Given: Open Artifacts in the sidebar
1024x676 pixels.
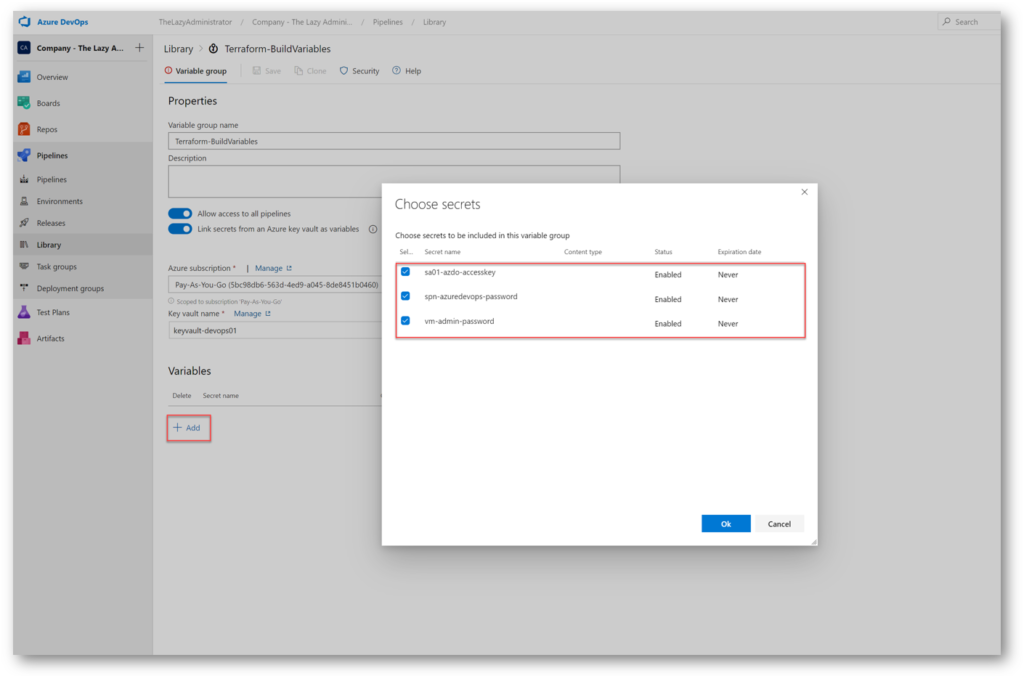Looking at the screenshot, I should point(50,338).
